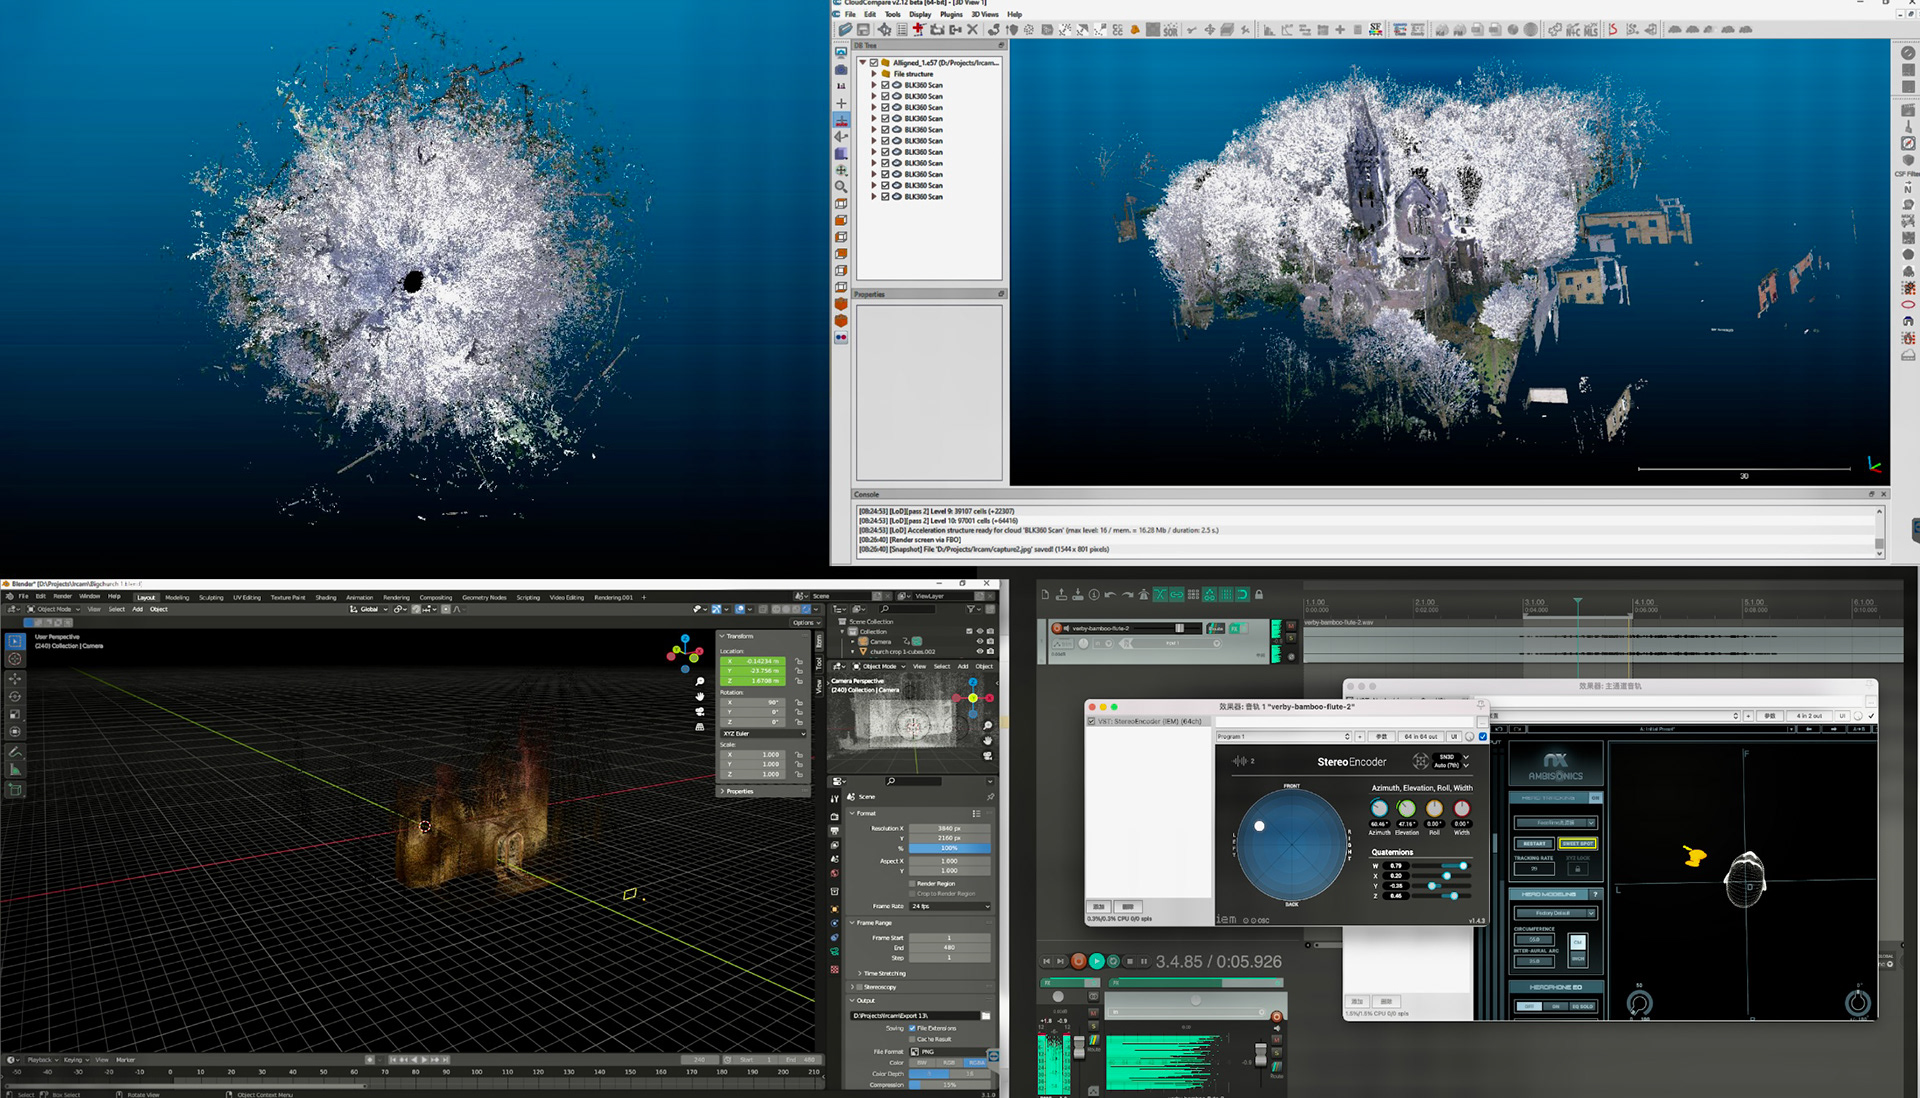Switch to Sculpting workspace tab
The image size is (1920, 1098).
coord(211,597)
